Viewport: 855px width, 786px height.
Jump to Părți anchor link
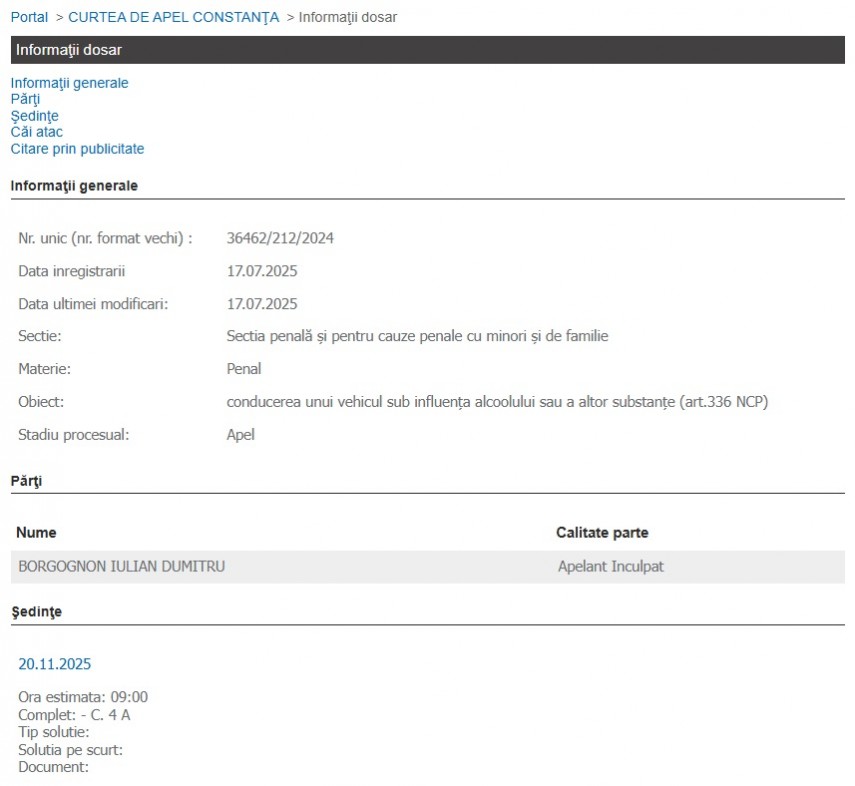click(25, 99)
